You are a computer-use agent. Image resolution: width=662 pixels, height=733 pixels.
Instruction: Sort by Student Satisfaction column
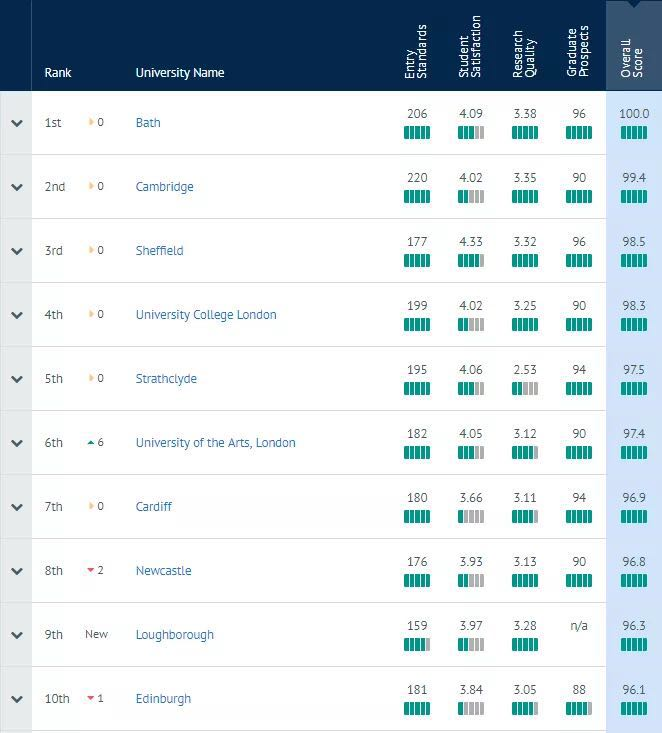(x=470, y=48)
